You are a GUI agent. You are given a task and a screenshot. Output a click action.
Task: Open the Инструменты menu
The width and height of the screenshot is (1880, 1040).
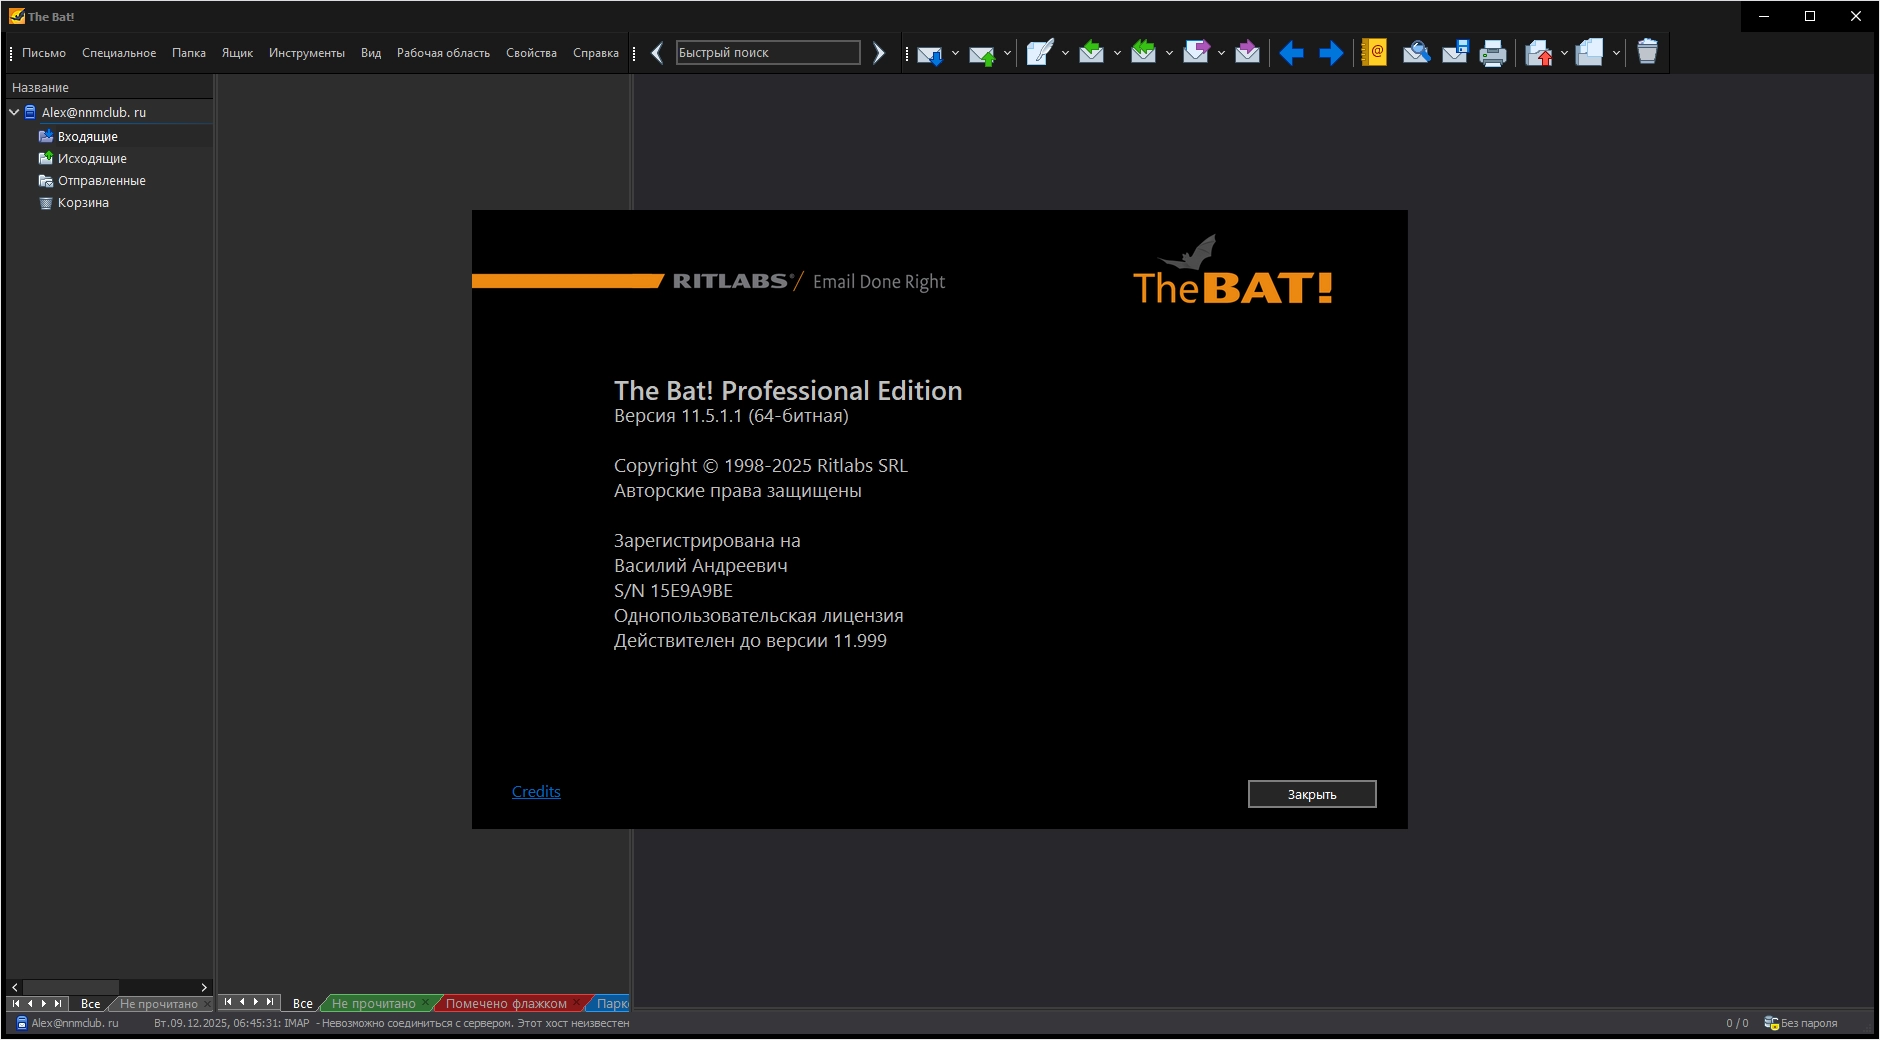(x=306, y=53)
